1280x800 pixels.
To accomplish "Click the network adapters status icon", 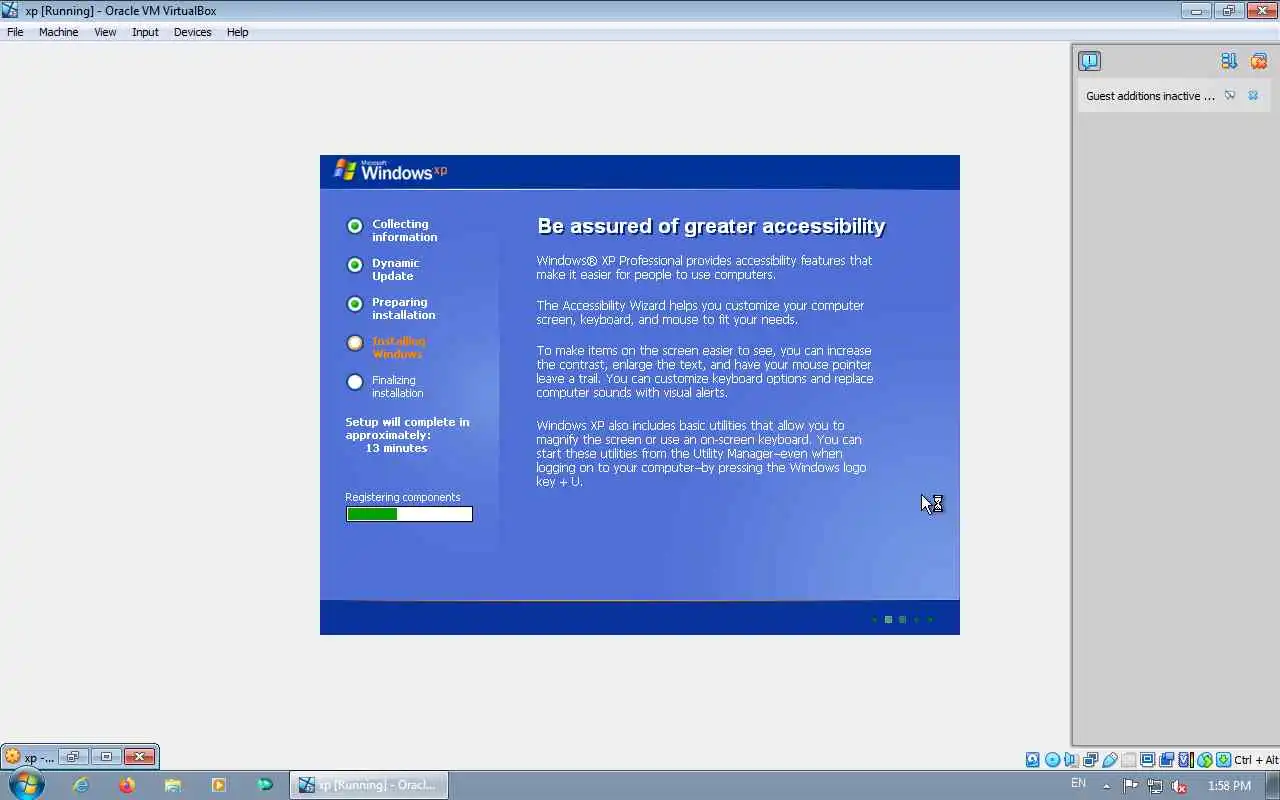I will coord(1090,760).
